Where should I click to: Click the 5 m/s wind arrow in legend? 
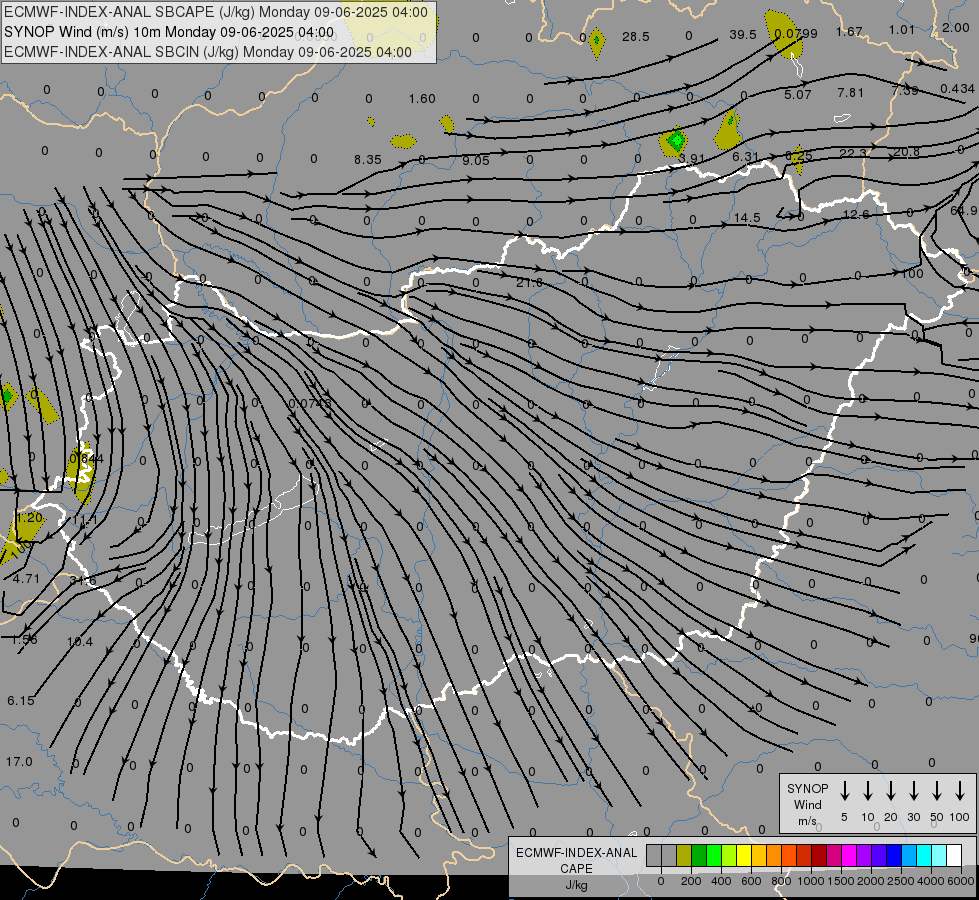tap(844, 791)
